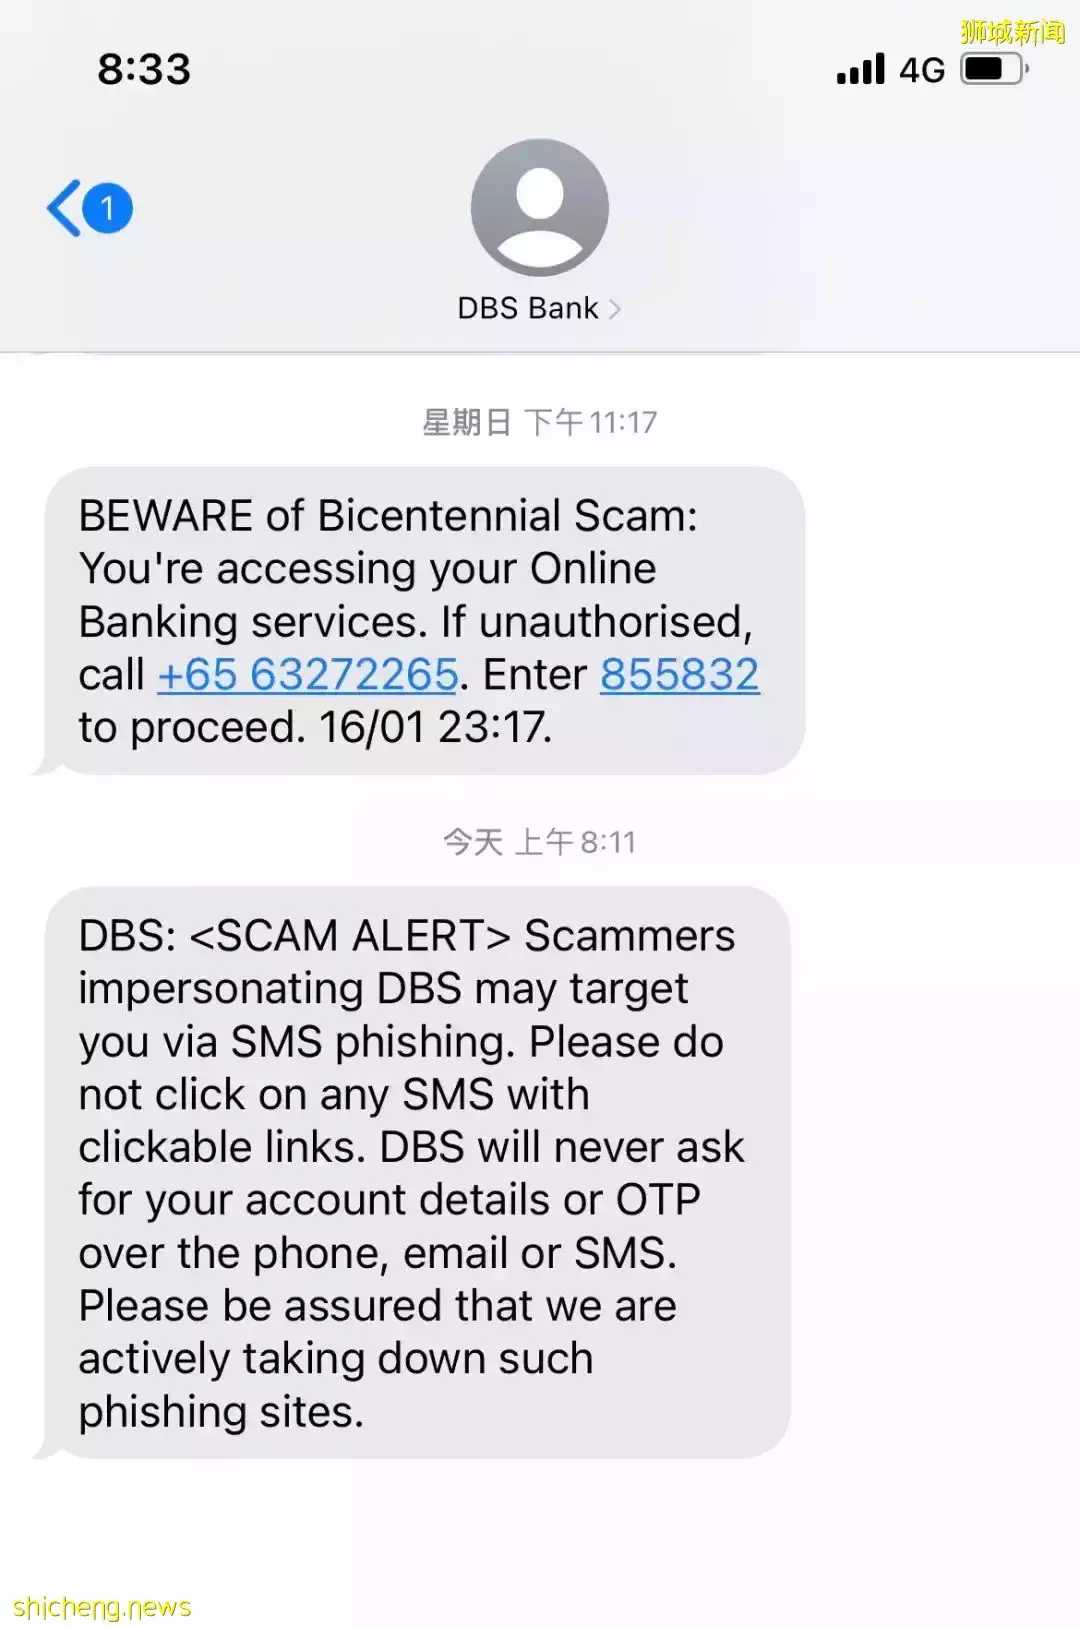Select the Bicentennial Scam message bubble

pyautogui.click(x=420, y=621)
